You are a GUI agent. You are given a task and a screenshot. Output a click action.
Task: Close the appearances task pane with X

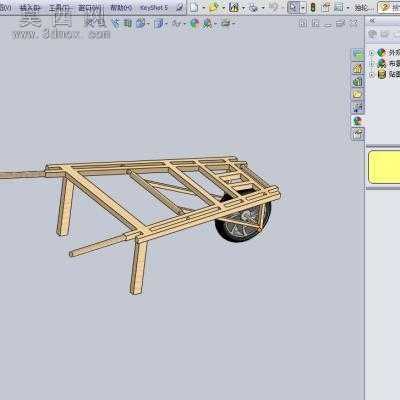[372, 21]
